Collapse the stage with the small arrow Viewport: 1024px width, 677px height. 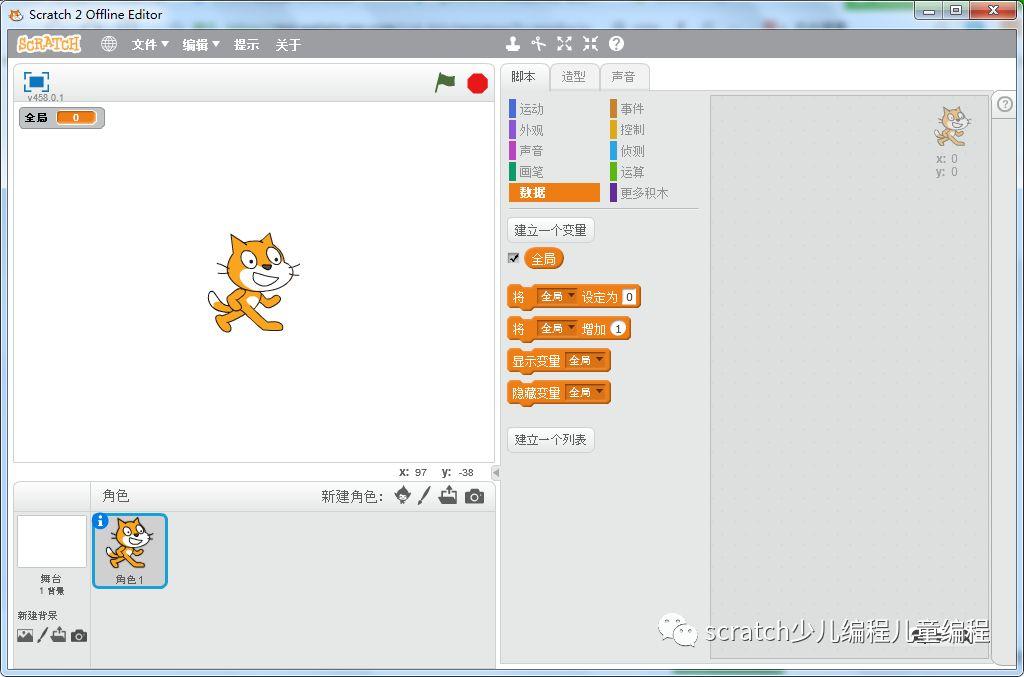coord(496,473)
